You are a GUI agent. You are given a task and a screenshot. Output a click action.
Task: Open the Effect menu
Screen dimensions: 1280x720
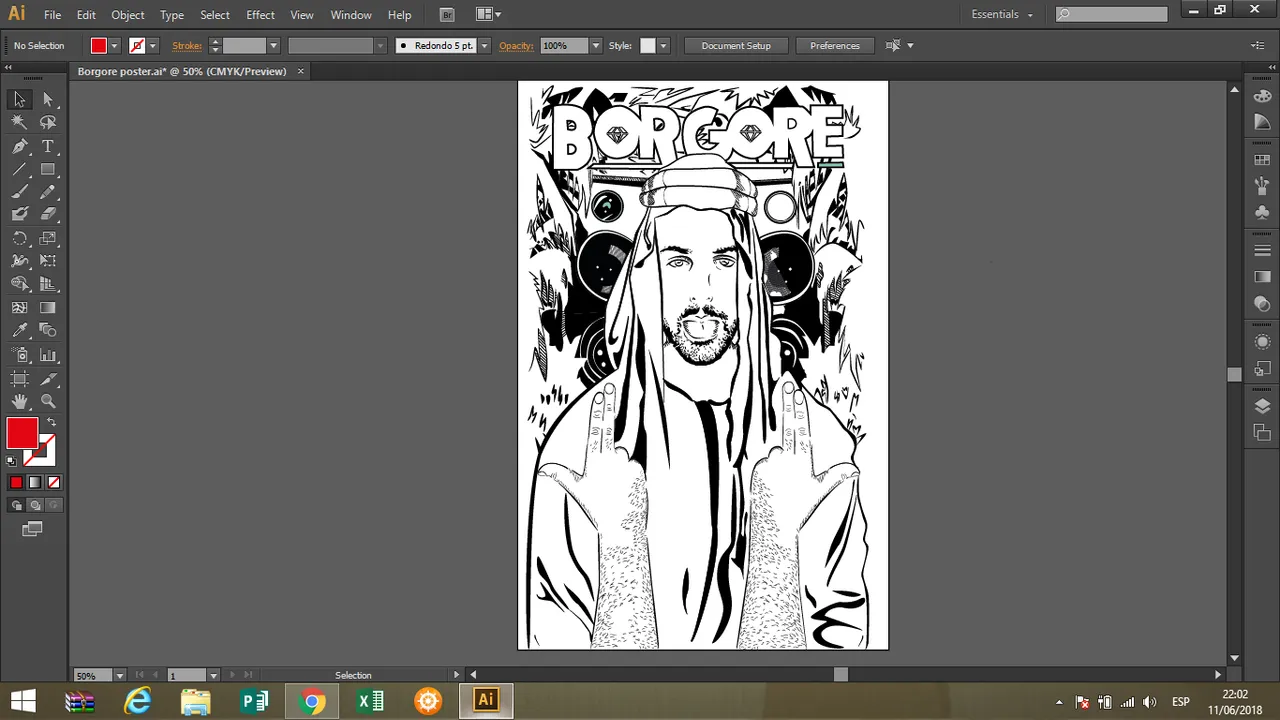point(260,15)
